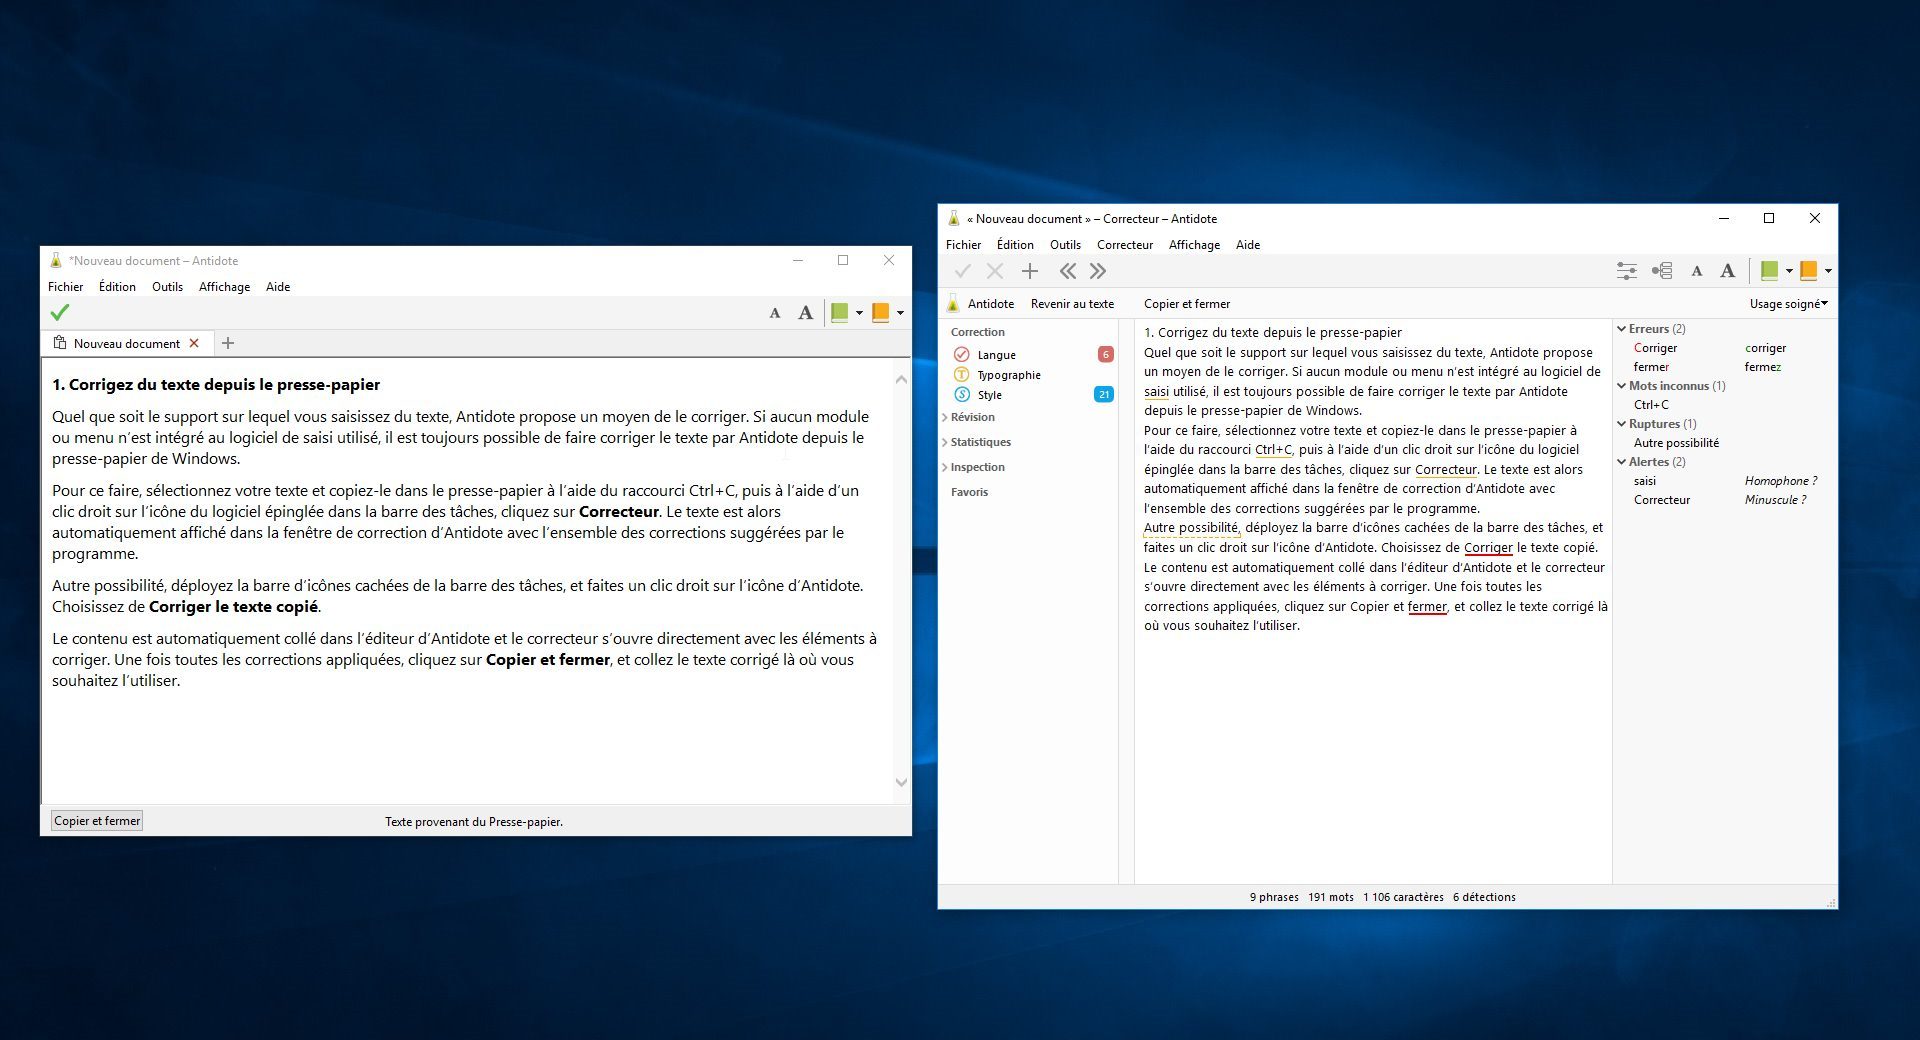This screenshot has height=1040, width=1920.
Task: Decrease text size in Correcteur window
Action: tap(1696, 271)
